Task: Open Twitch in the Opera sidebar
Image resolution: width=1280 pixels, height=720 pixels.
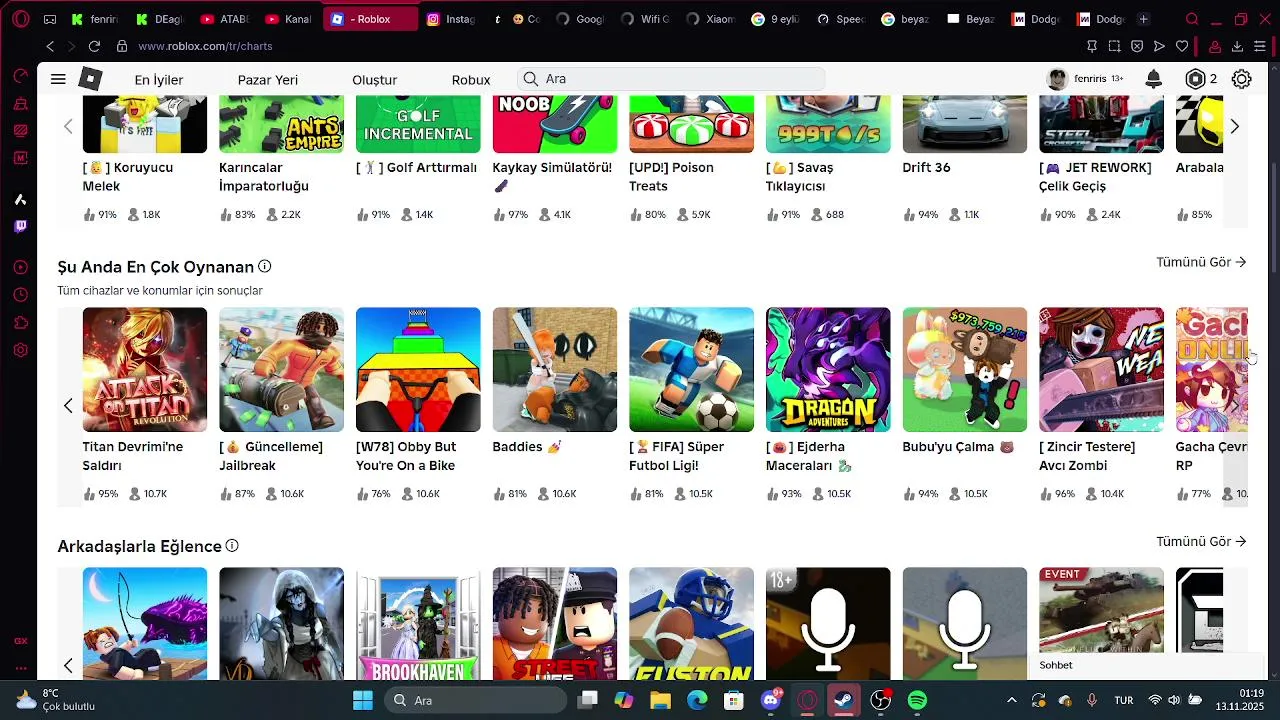Action: [x=20, y=227]
